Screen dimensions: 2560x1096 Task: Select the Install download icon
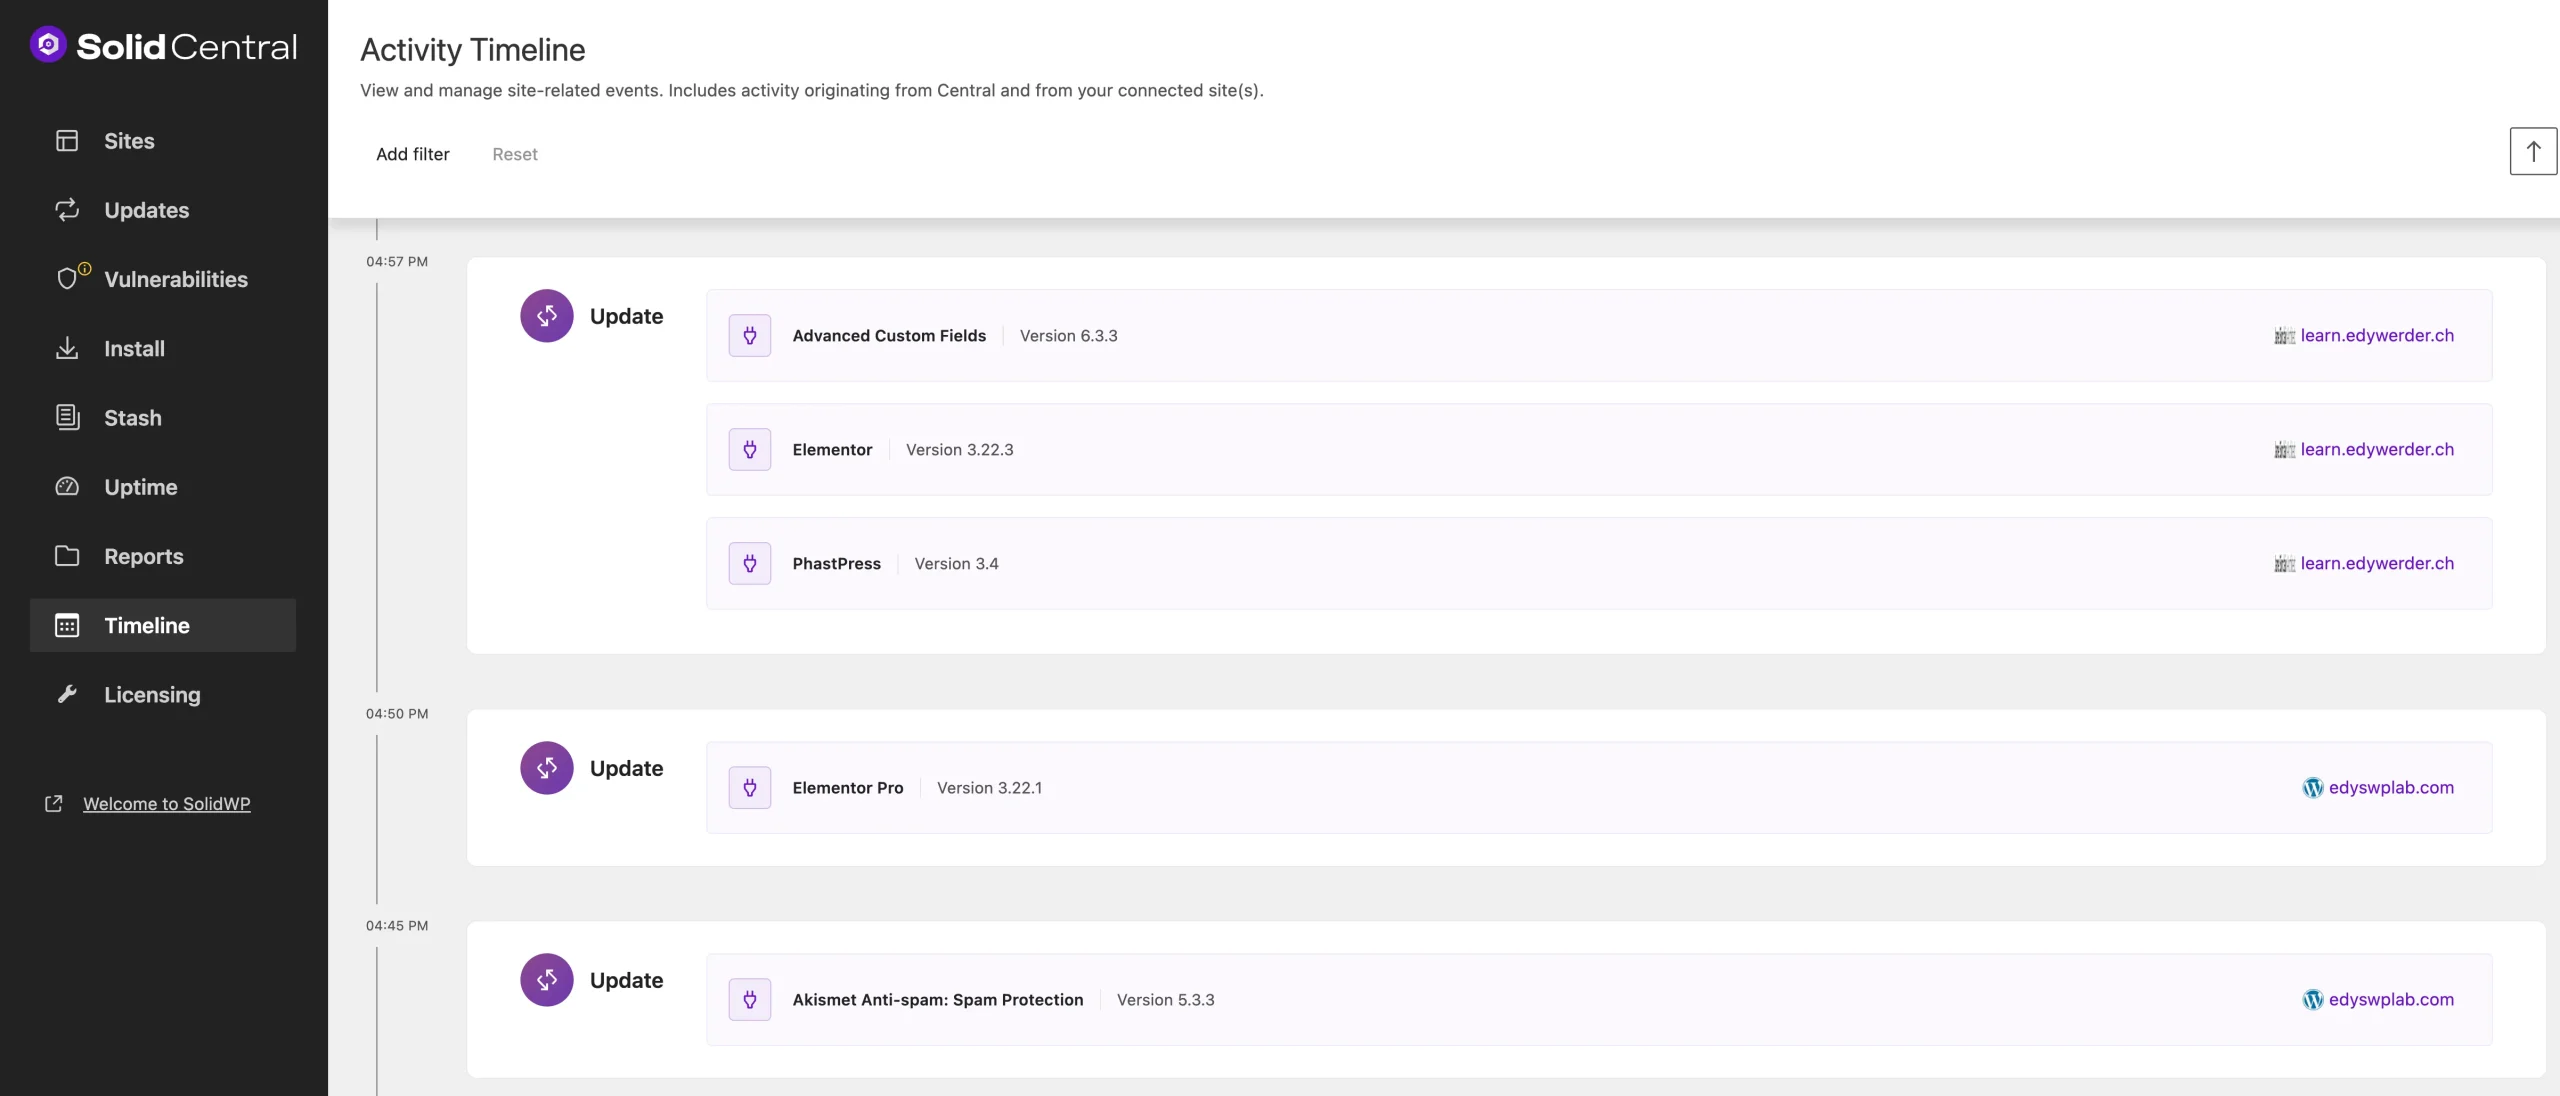(x=66, y=348)
